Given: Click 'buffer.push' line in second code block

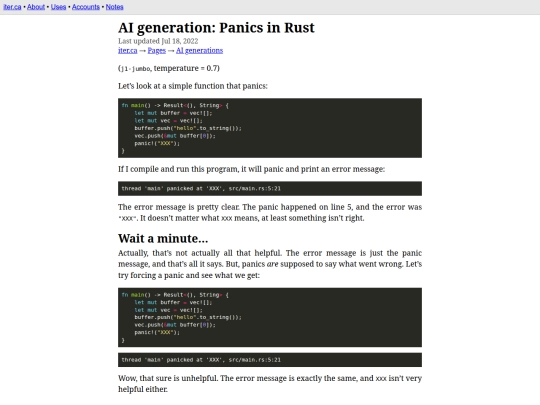Looking at the screenshot, I should point(188,317).
